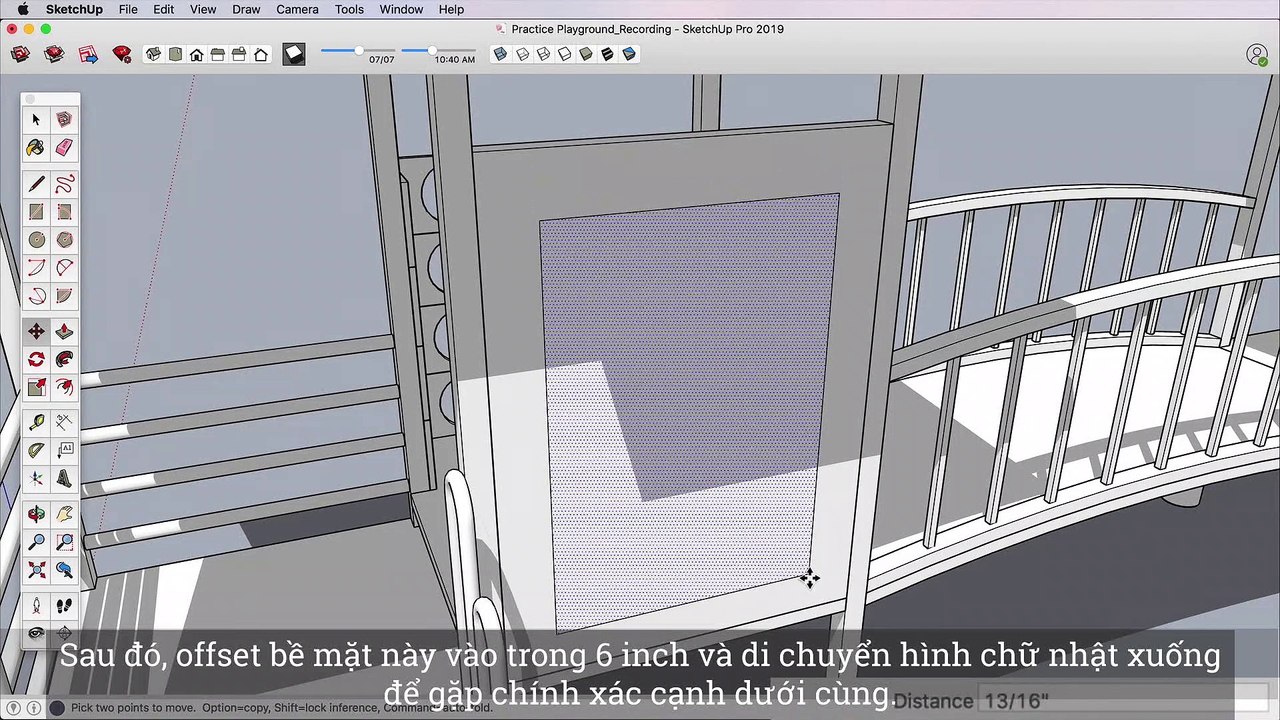Select the Freehand tool
The image size is (1280, 720).
pyautogui.click(x=64, y=184)
